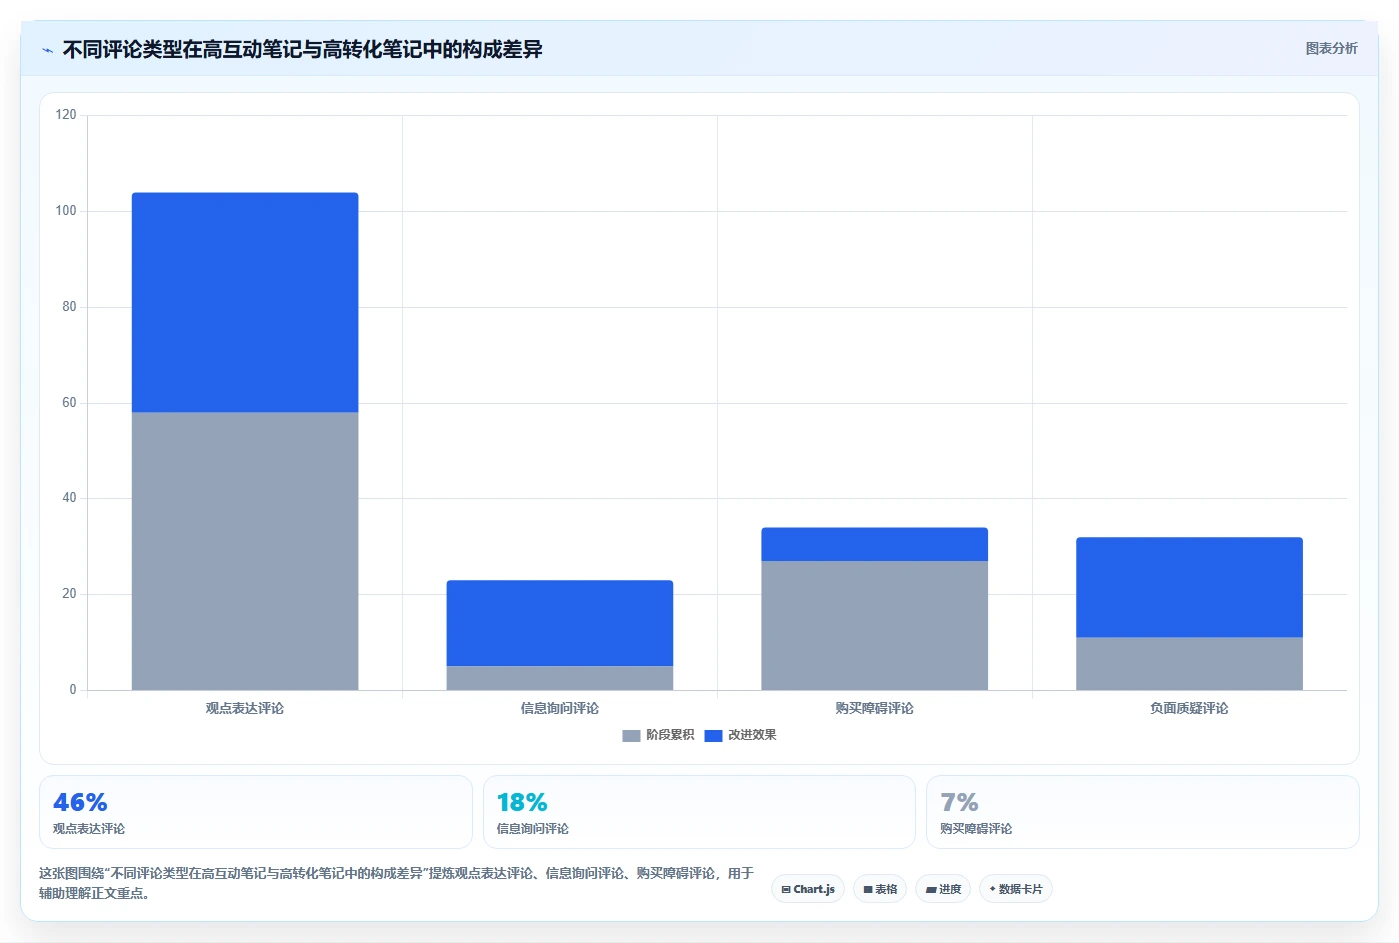
Task: Click the description paragraph starting 这张图围绕
Action: 397,883
